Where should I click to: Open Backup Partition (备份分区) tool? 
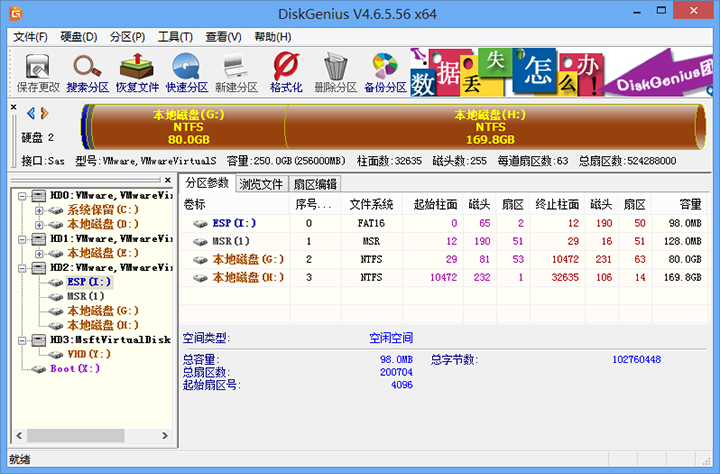[x=385, y=73]
